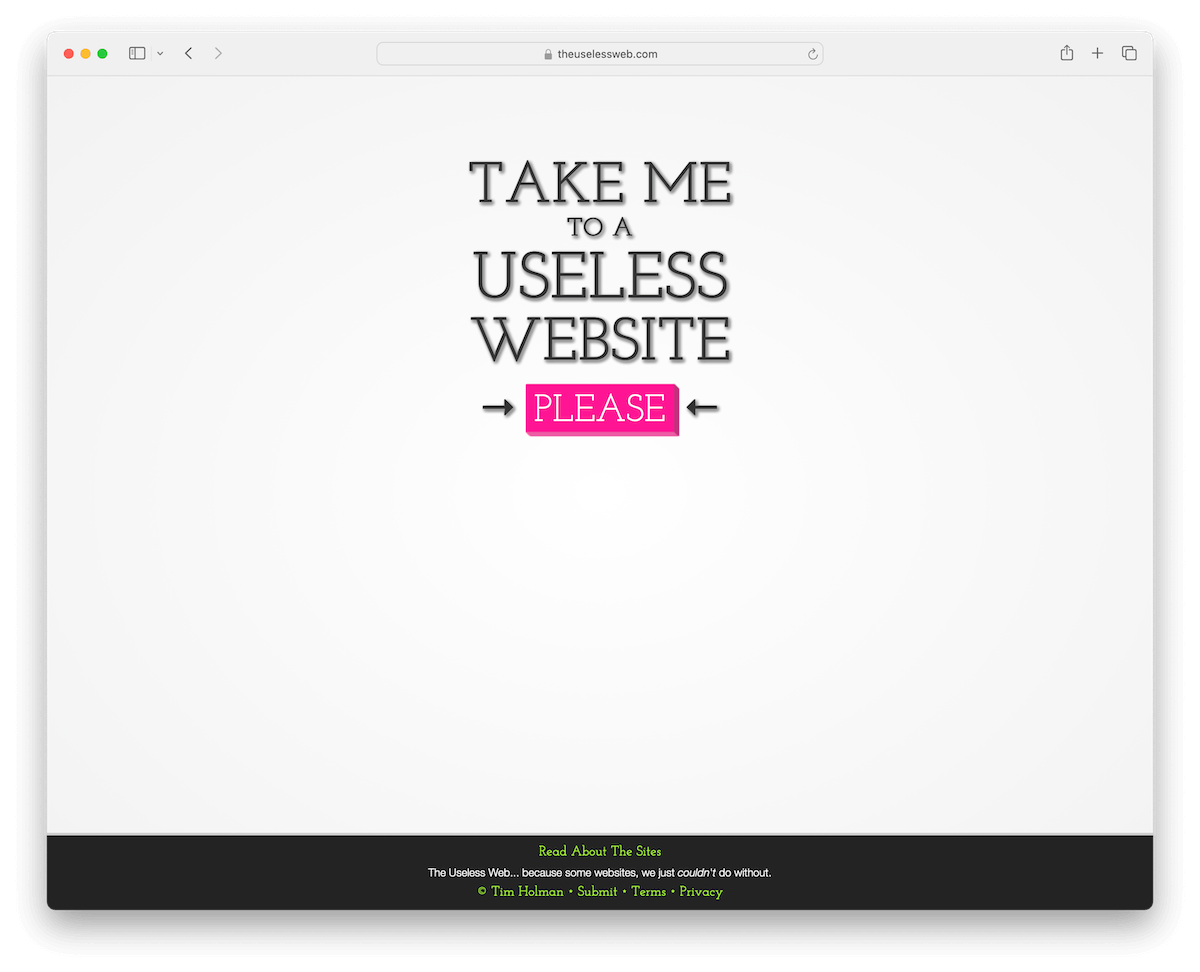Click the padlock icon in address bar

pos(548,54)
